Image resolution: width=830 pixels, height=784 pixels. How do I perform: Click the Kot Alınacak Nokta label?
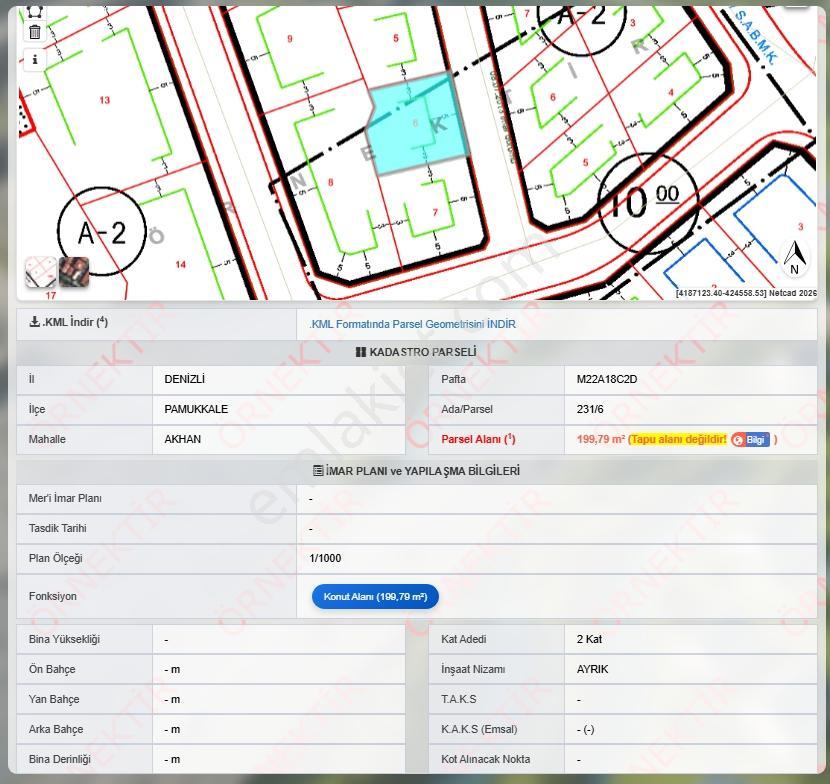click(485, 759)
